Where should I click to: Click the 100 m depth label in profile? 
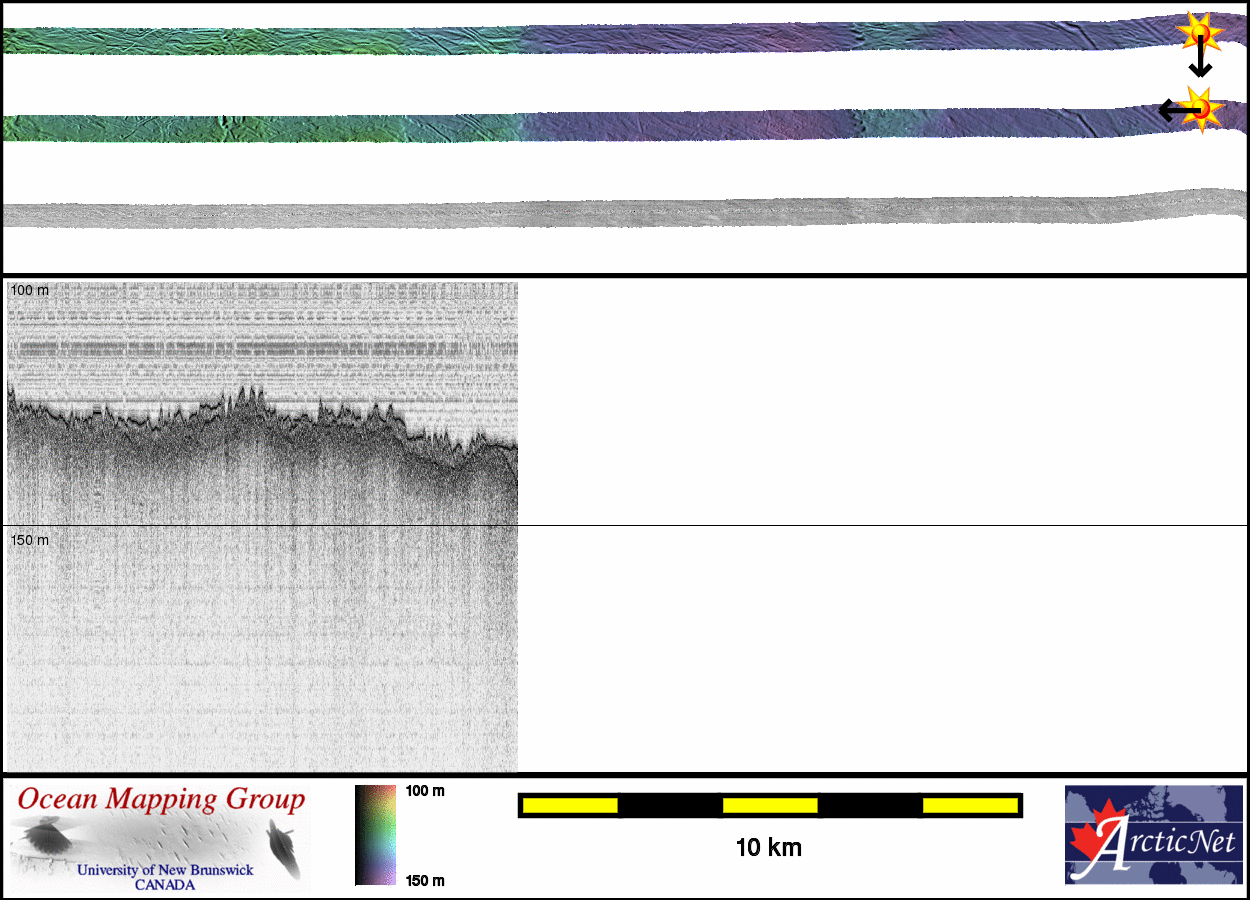29,290
